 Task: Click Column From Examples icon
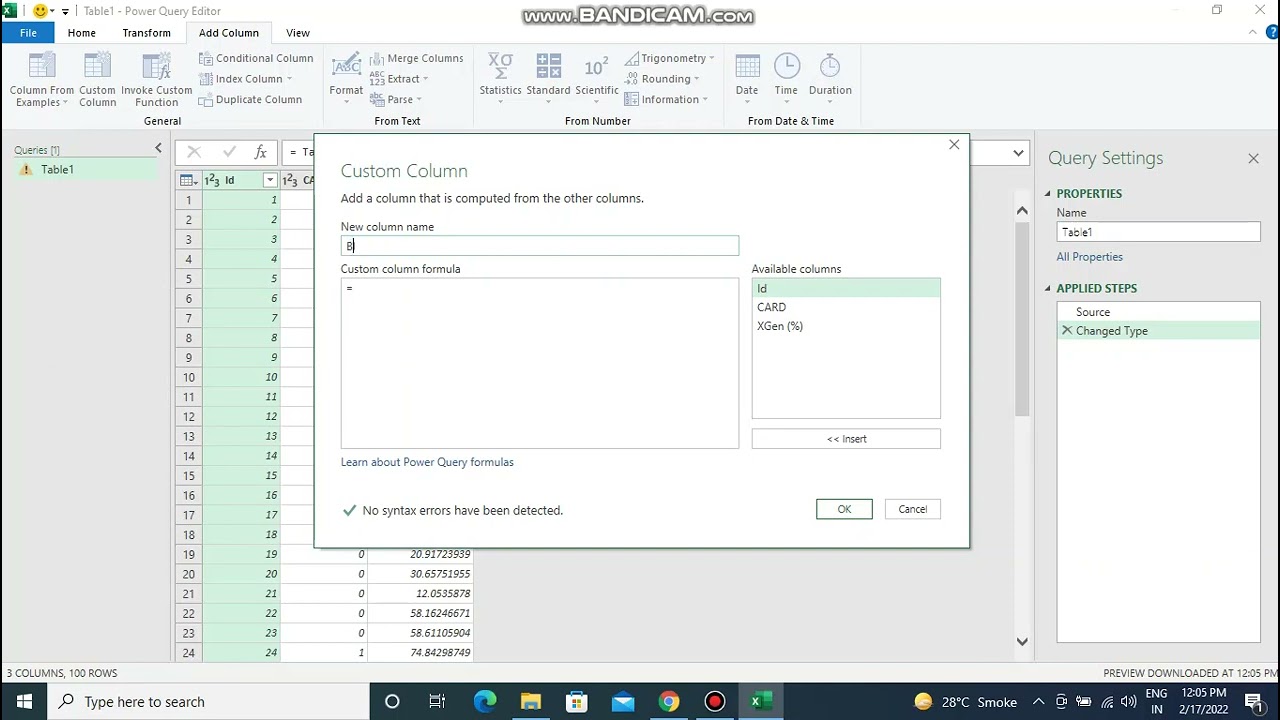42,66
